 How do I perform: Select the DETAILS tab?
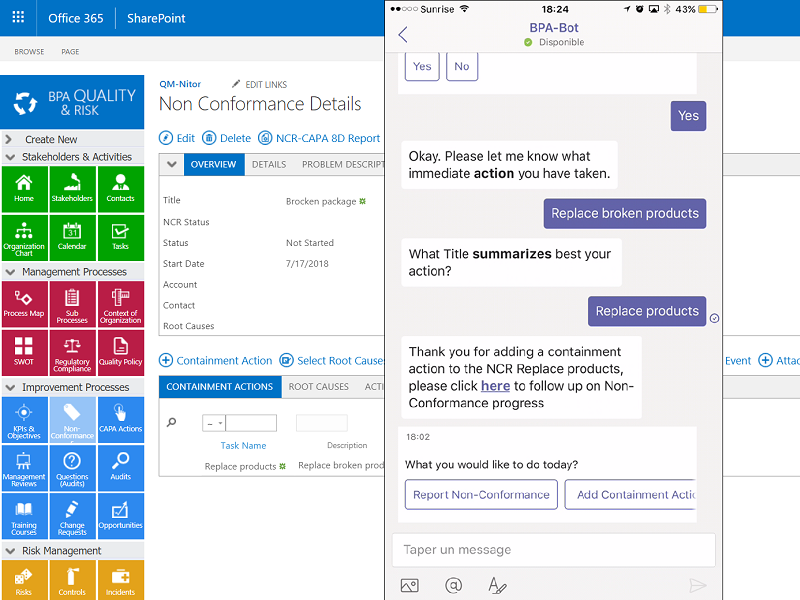click(269, 164)
